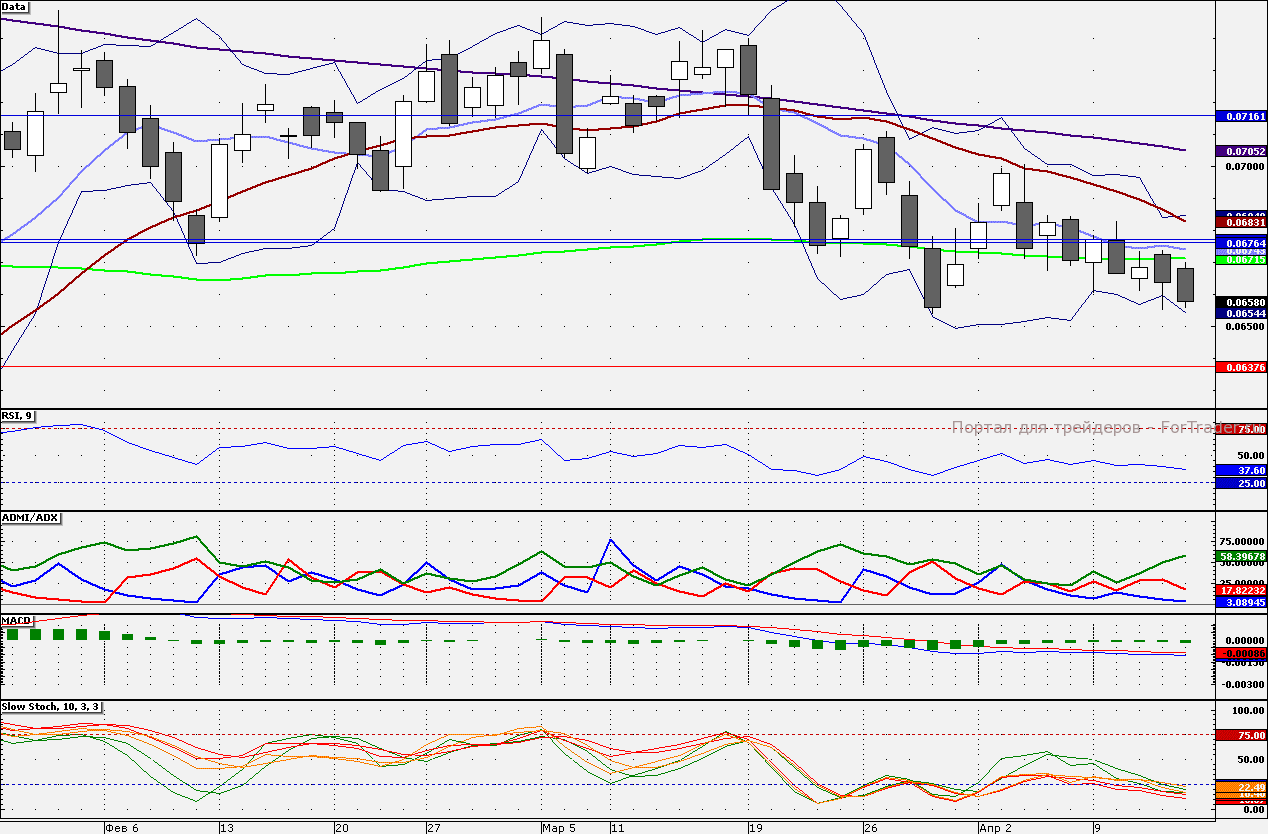Select the purple 0.07052 price tag

tap(1240, 151)
